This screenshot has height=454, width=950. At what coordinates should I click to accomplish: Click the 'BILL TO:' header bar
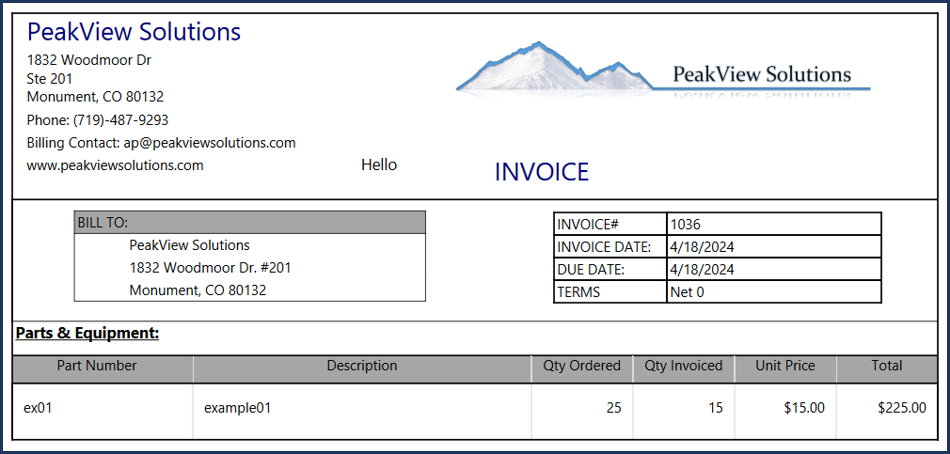(250, 222)
